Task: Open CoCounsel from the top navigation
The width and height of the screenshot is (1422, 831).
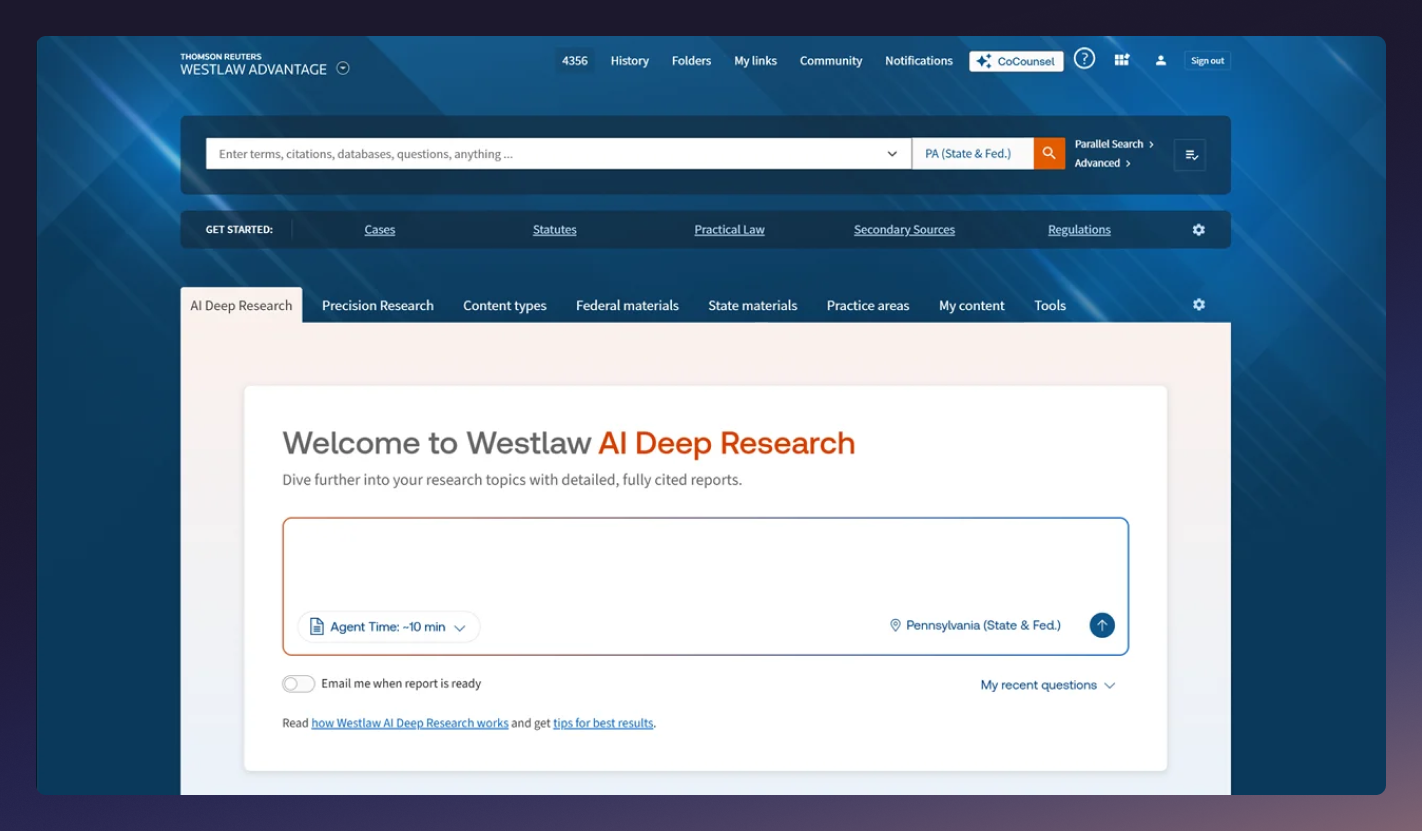Action: pos(1015,61)
